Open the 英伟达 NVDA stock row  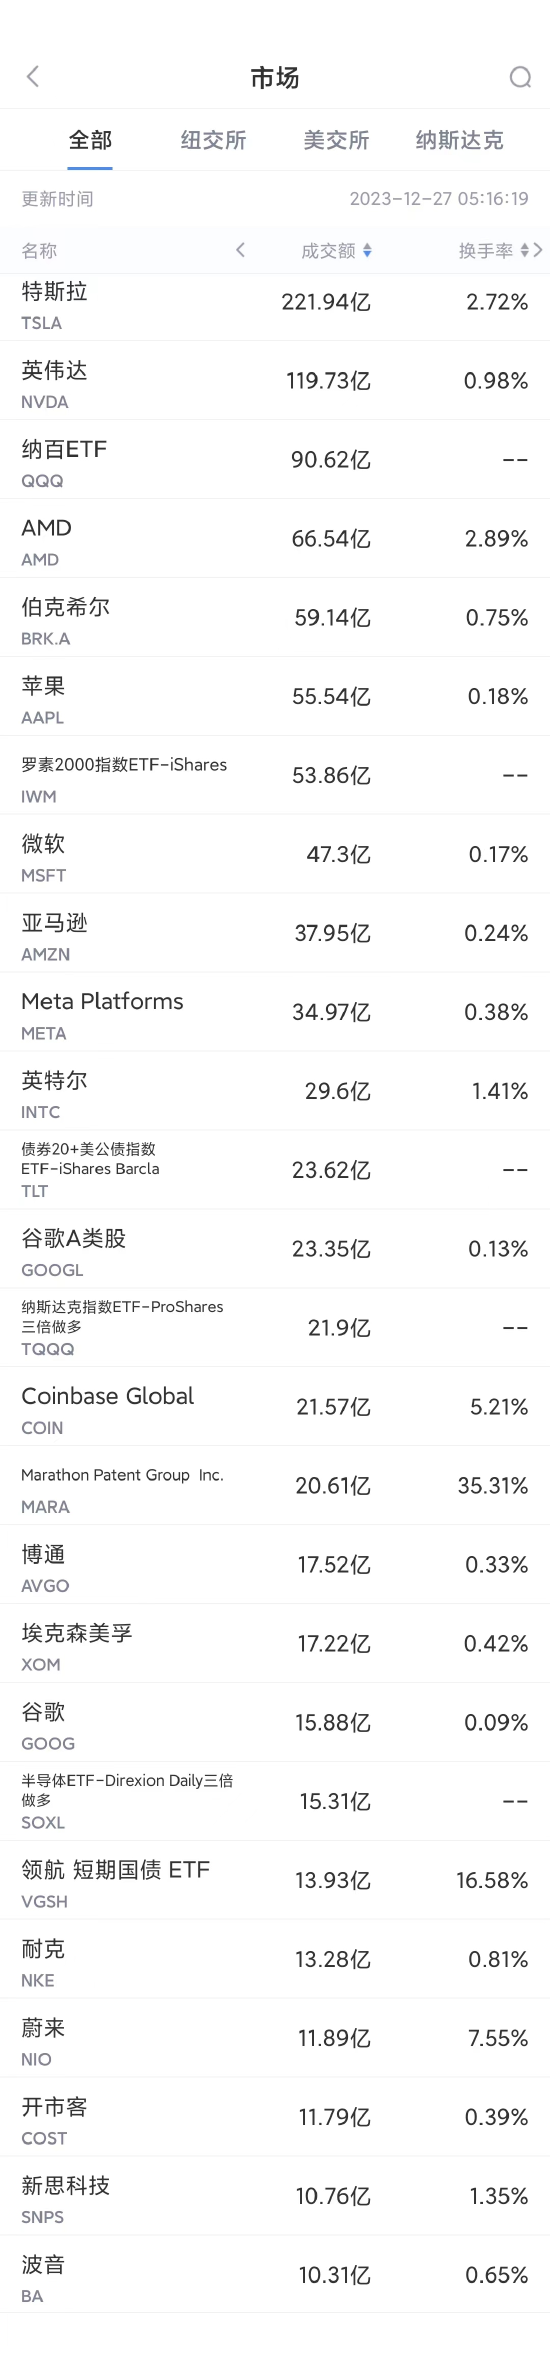click(275, 381)
